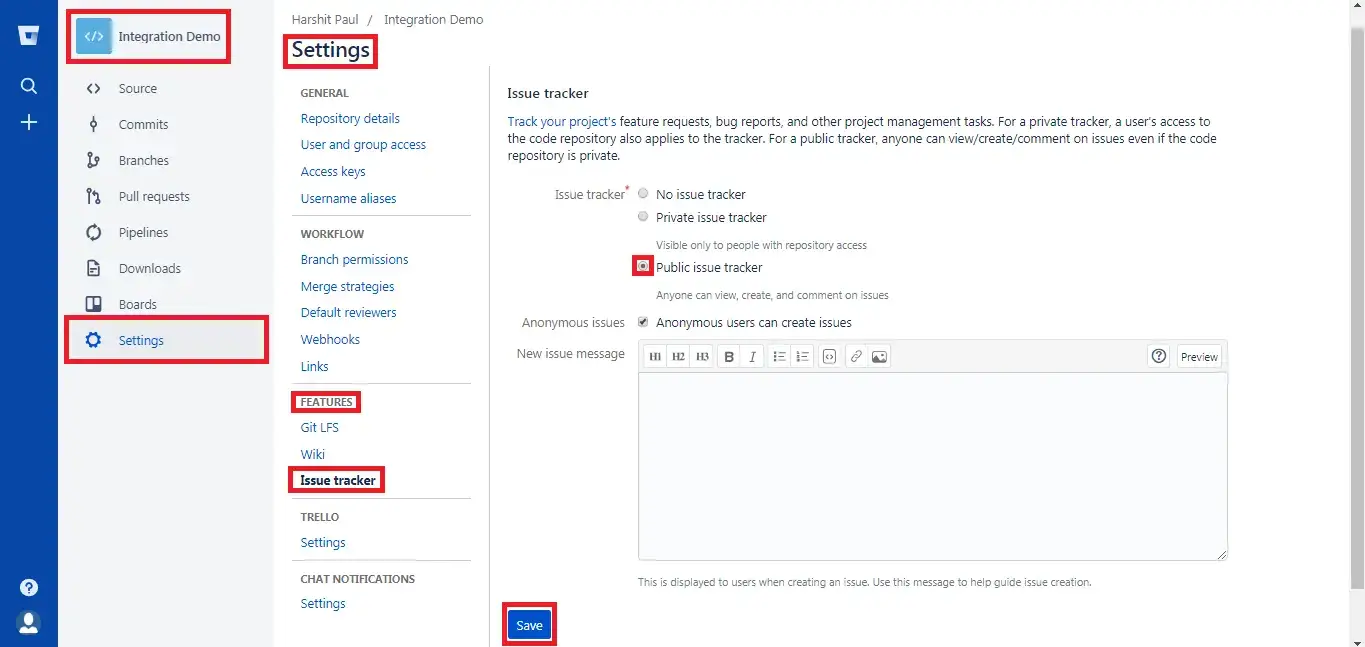Open the Webhooks settings link

tap(330, 340)
